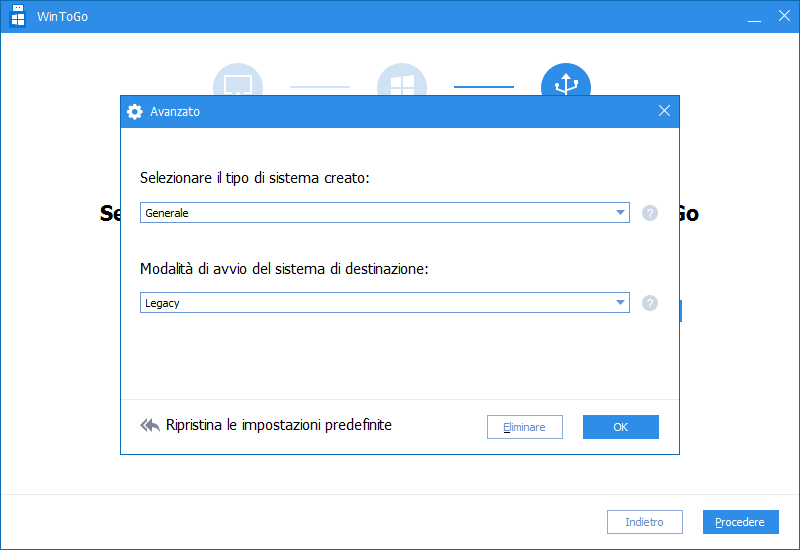Open help for boot mode selection
800x550 pixels.
coord(650,303)
